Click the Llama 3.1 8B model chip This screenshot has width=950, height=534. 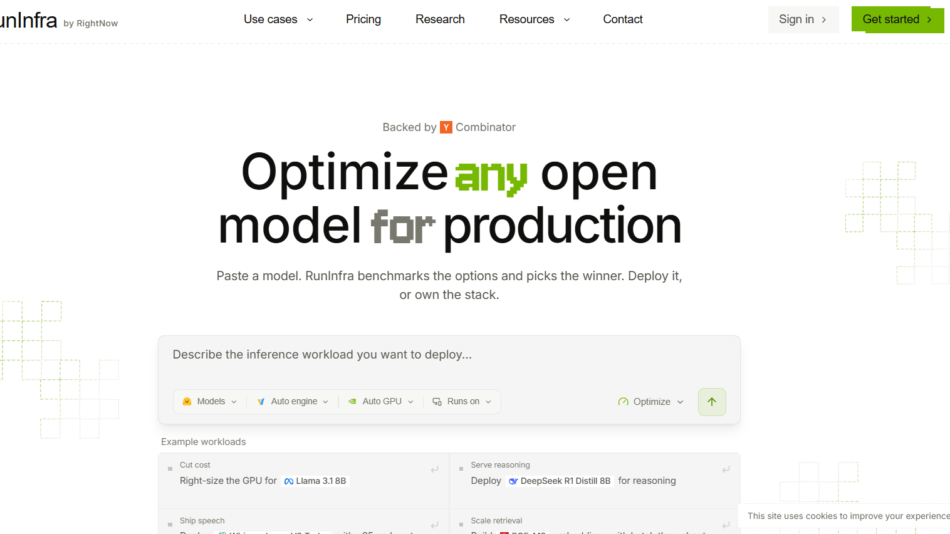tap(315, 481)
